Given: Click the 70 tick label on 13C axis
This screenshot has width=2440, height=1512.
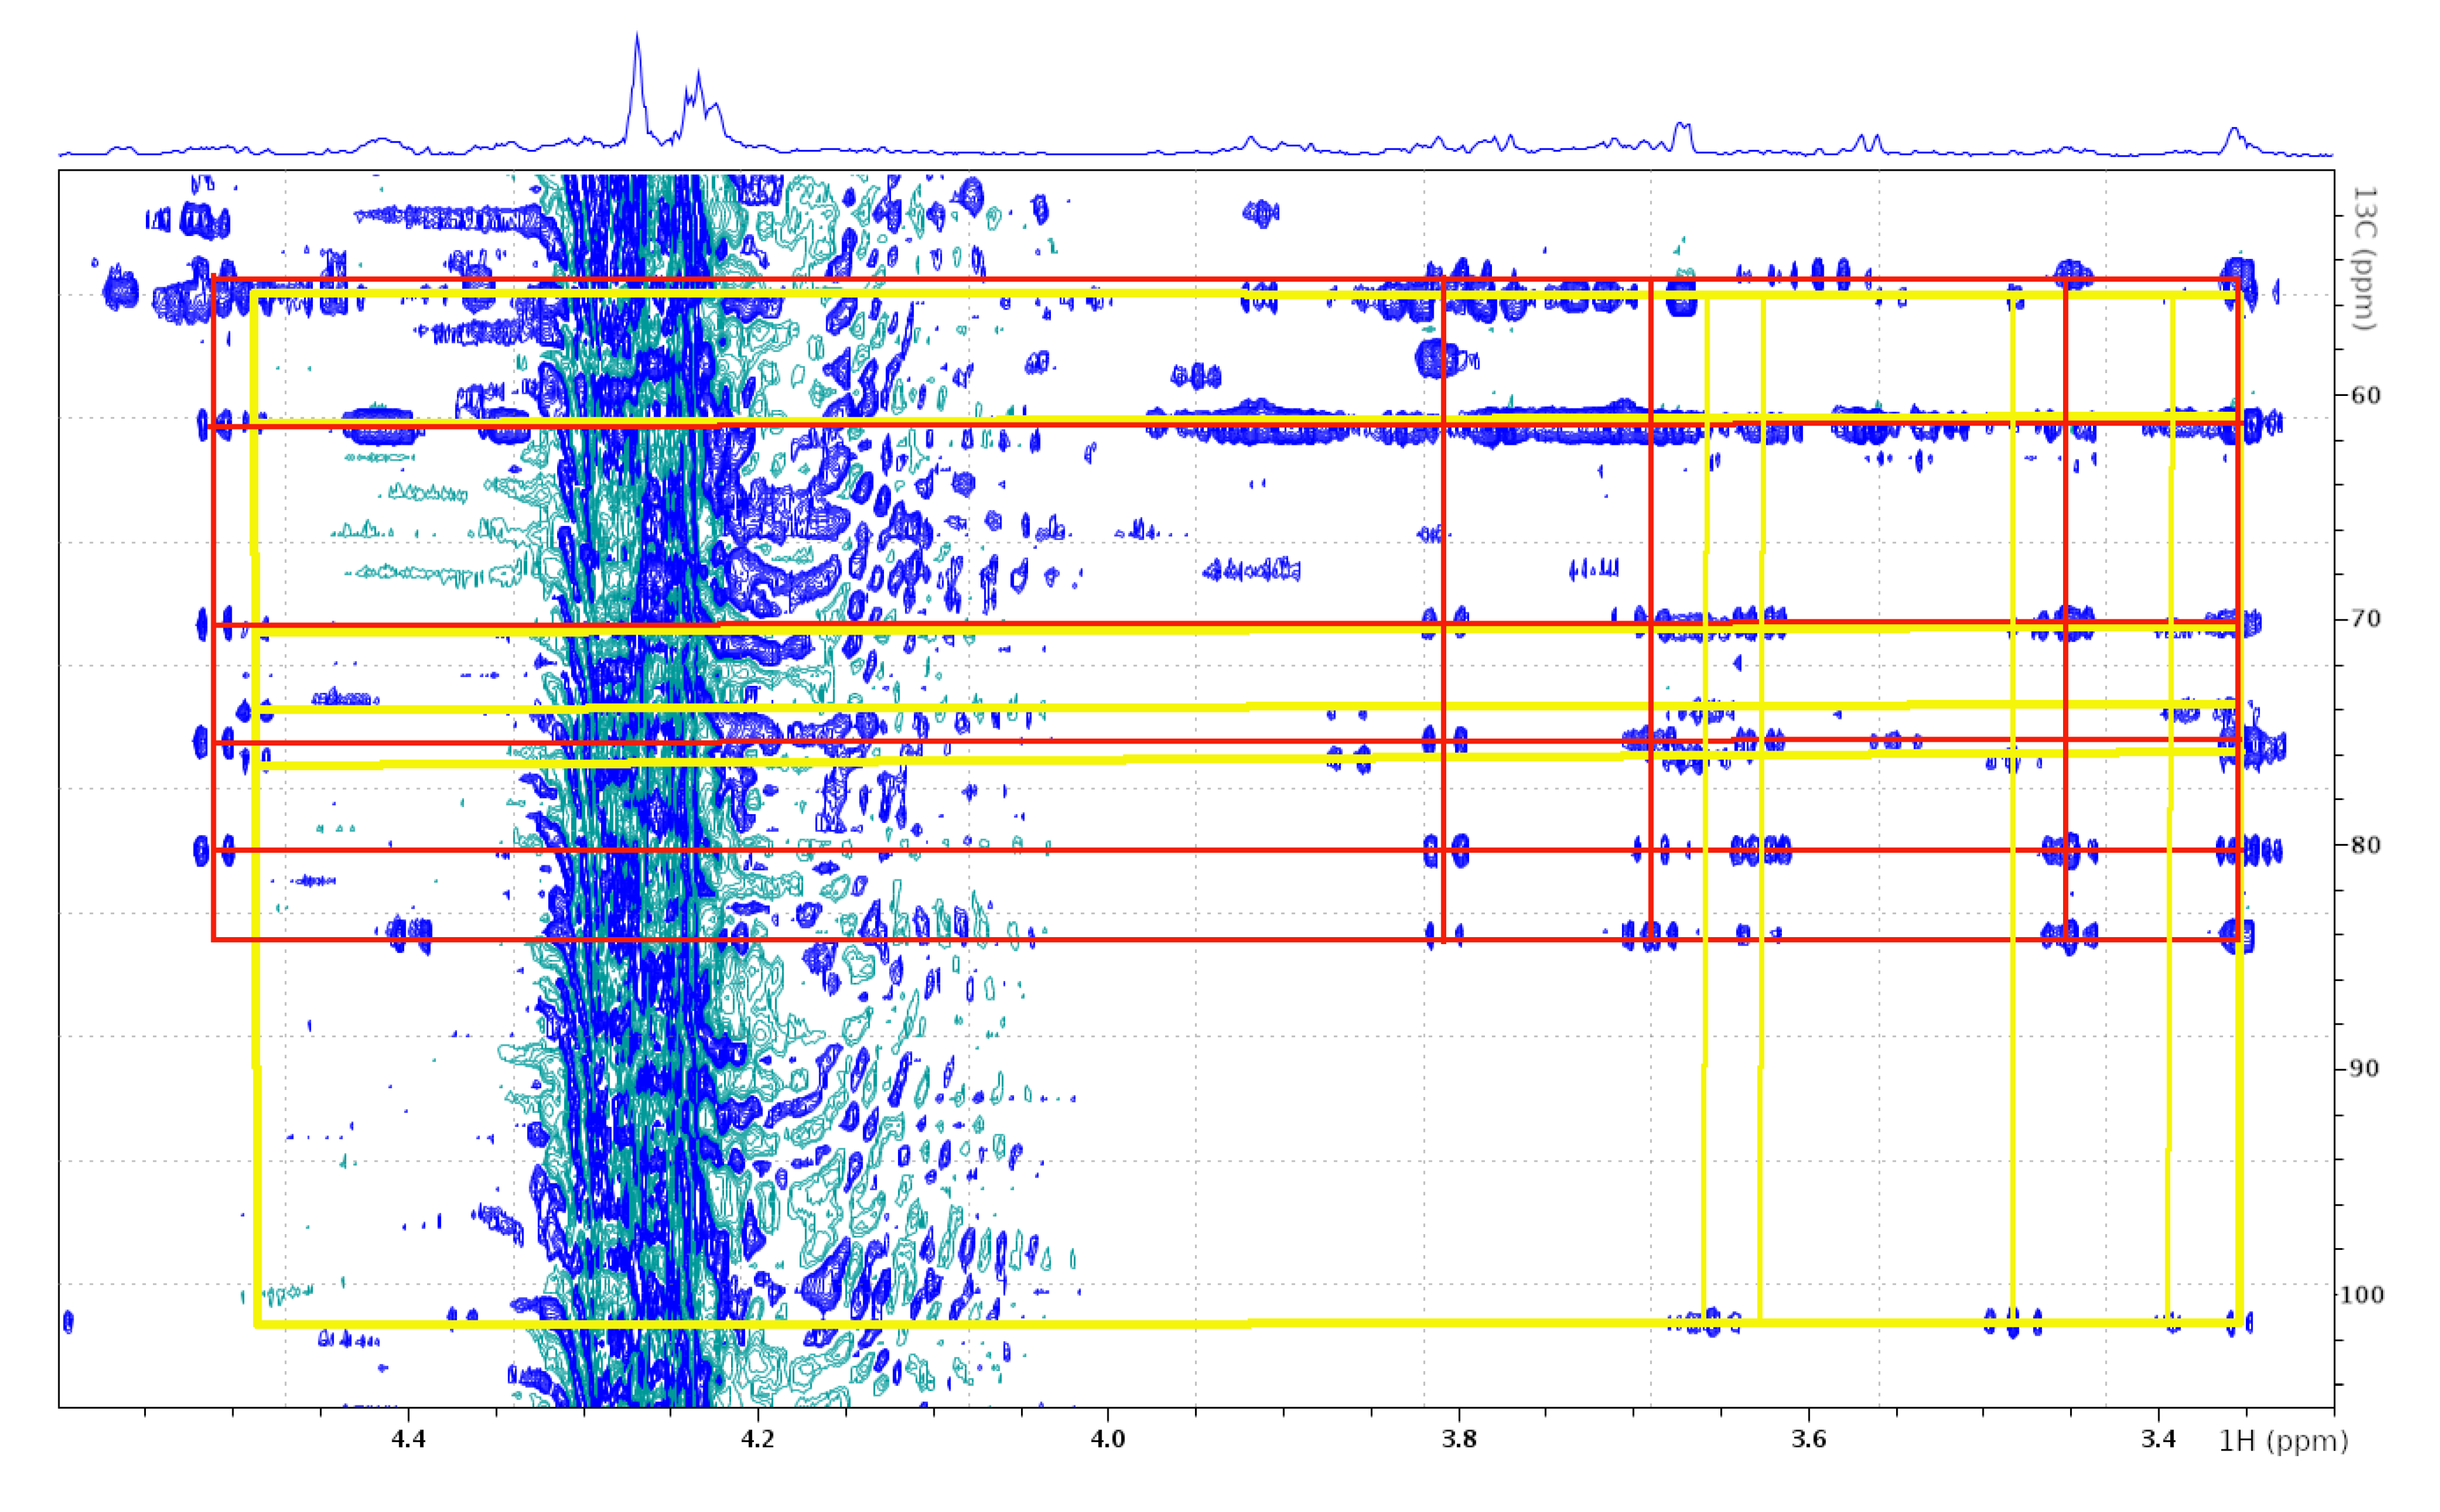Looking at the screenshot, I should 2366,619.
